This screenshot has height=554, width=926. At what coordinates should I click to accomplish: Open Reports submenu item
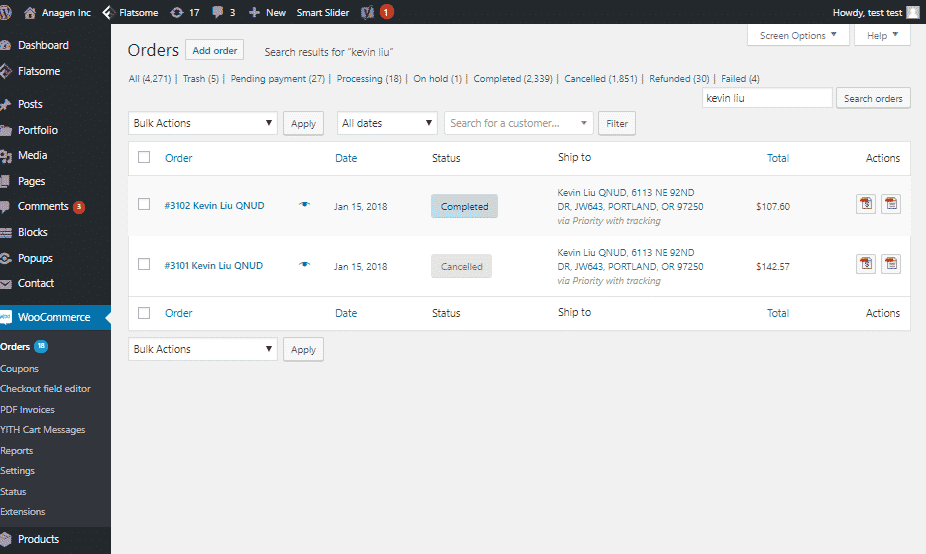[x=17, y=451]
